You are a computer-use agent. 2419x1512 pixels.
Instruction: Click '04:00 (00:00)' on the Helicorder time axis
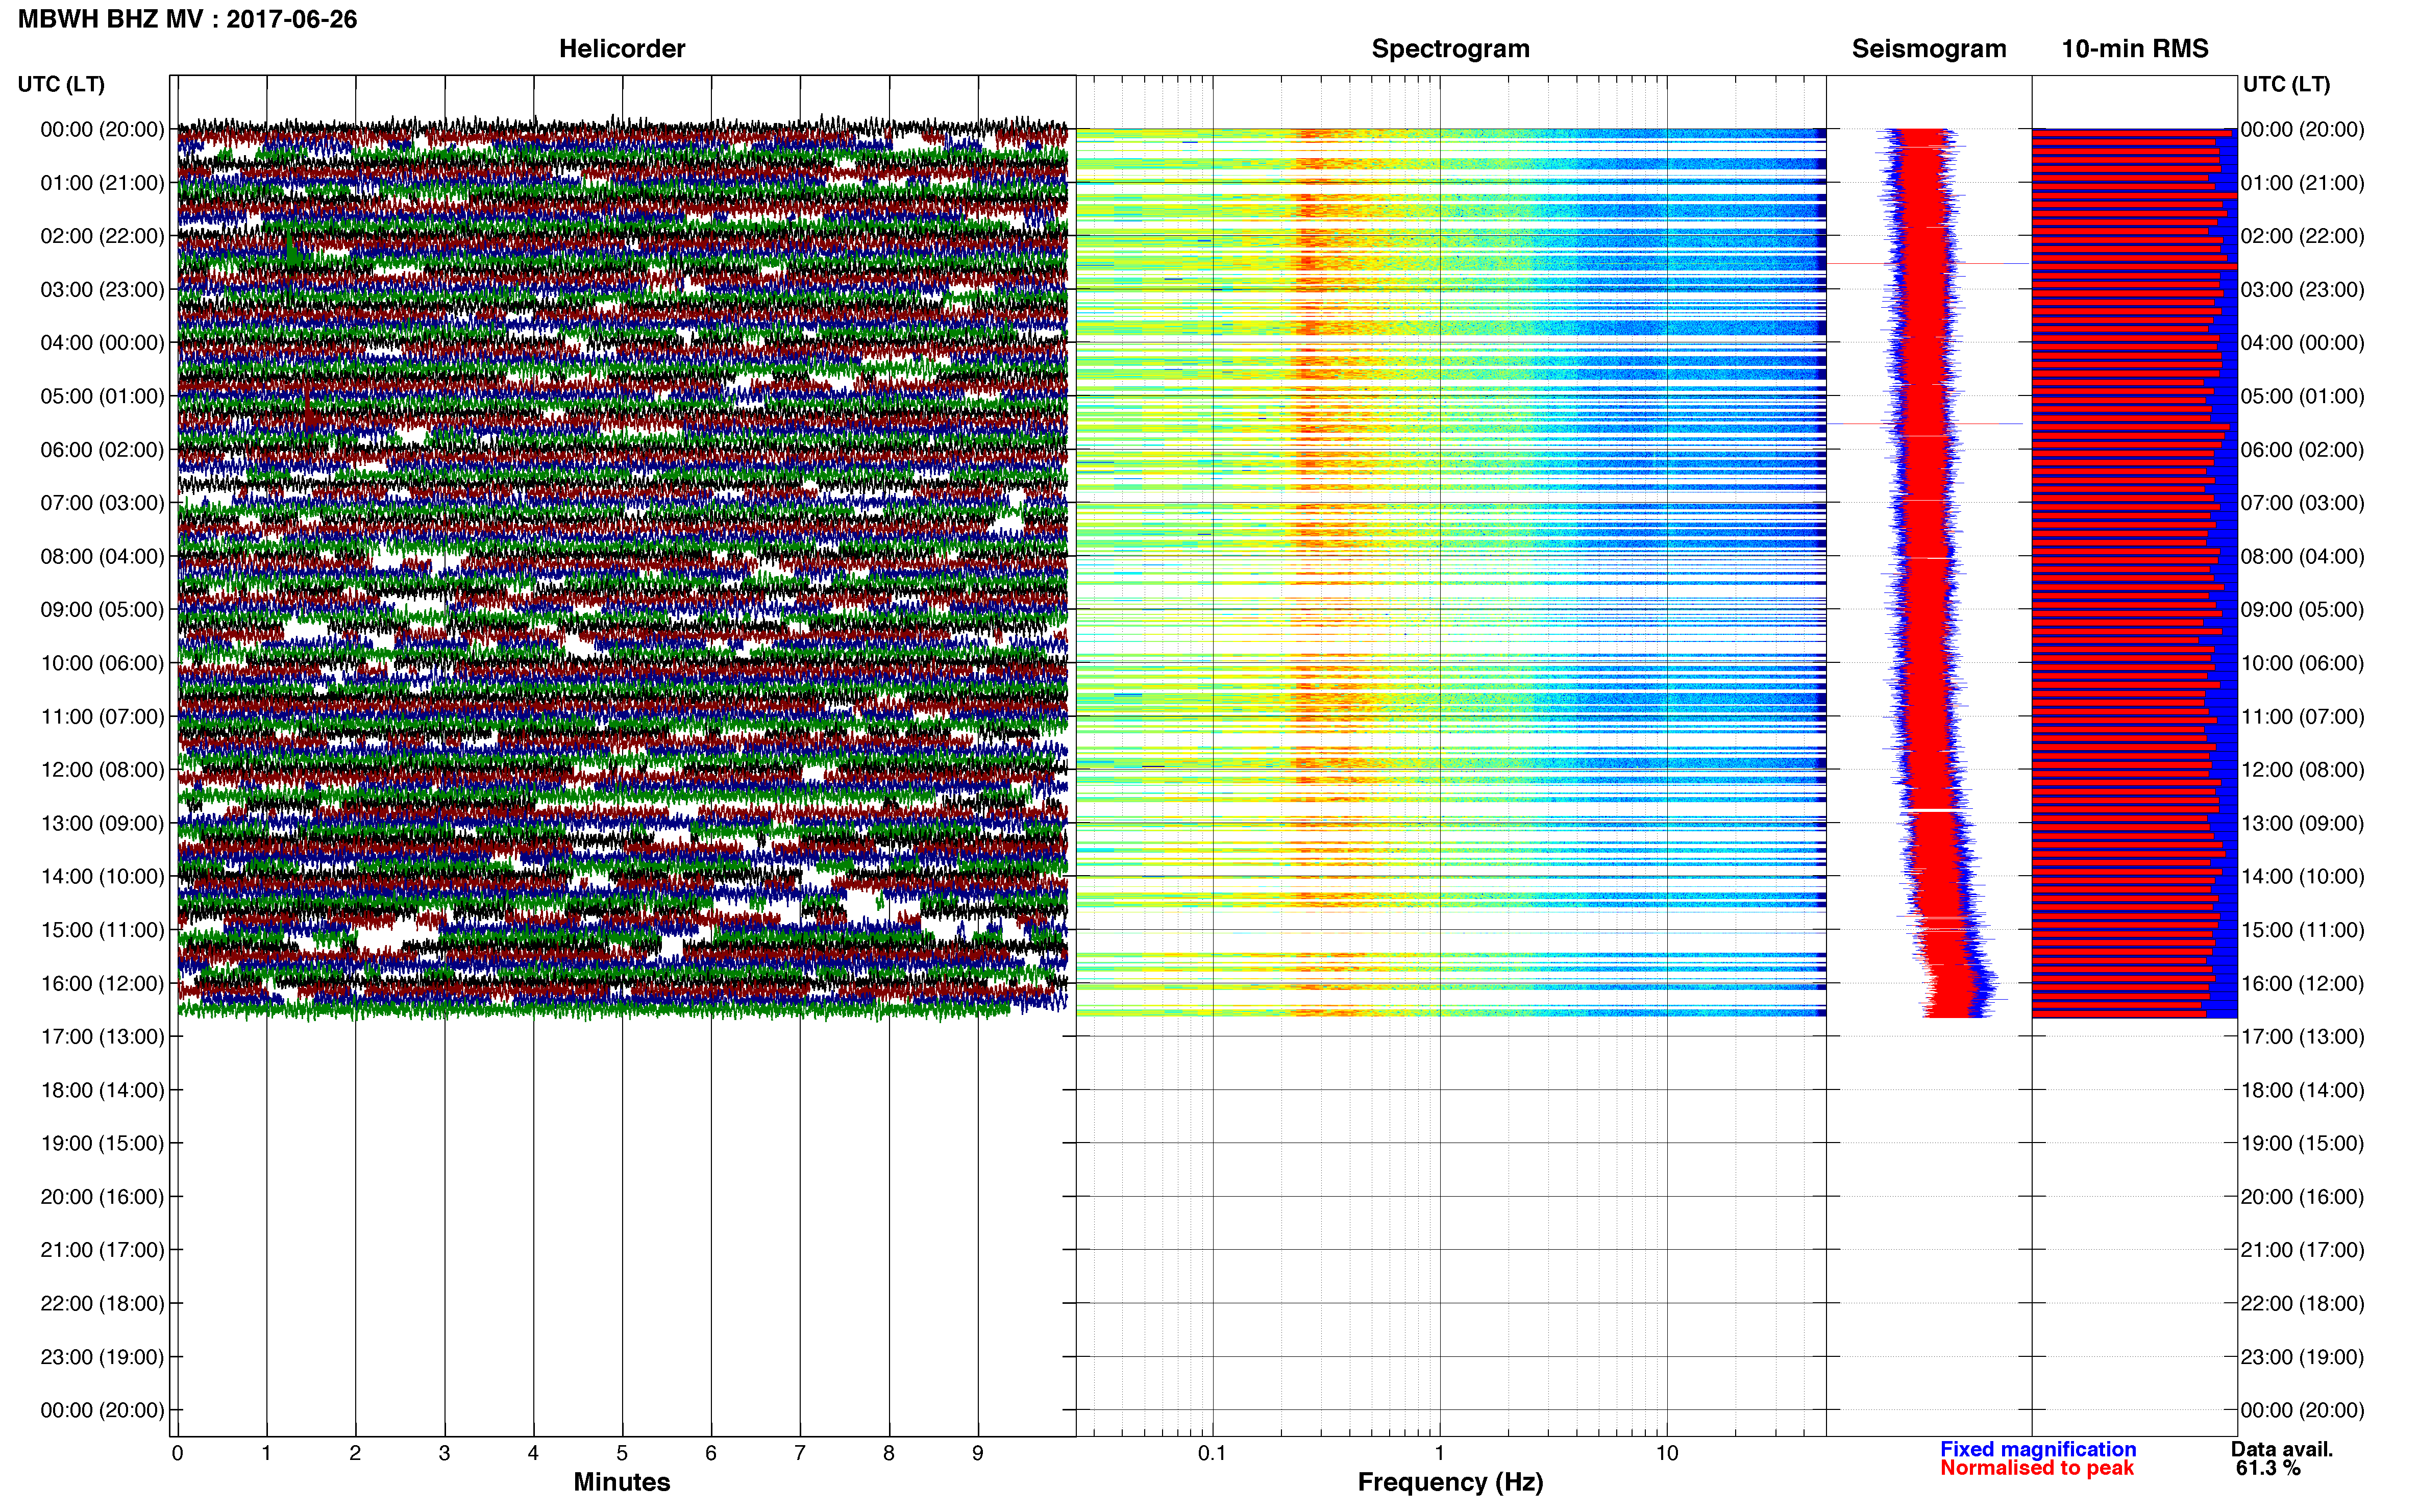[102, 343]
